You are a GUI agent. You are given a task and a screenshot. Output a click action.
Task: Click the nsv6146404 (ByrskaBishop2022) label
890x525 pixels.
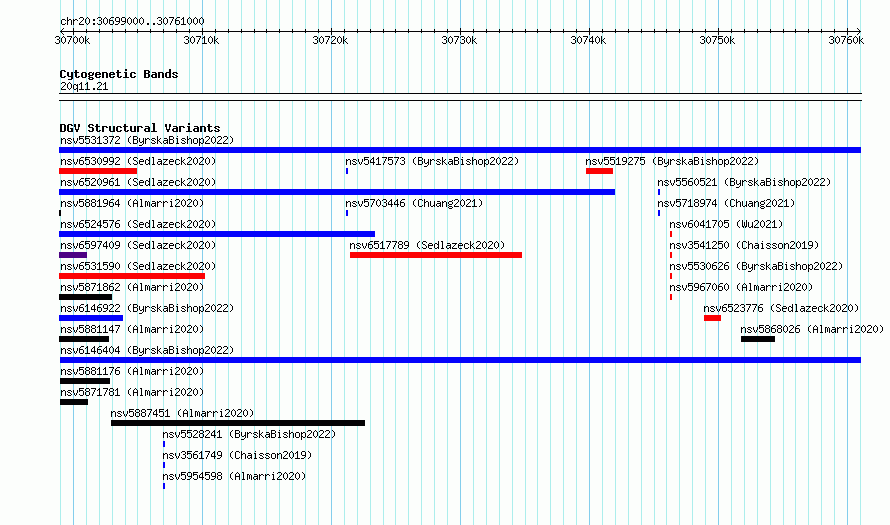coord(147,350)
